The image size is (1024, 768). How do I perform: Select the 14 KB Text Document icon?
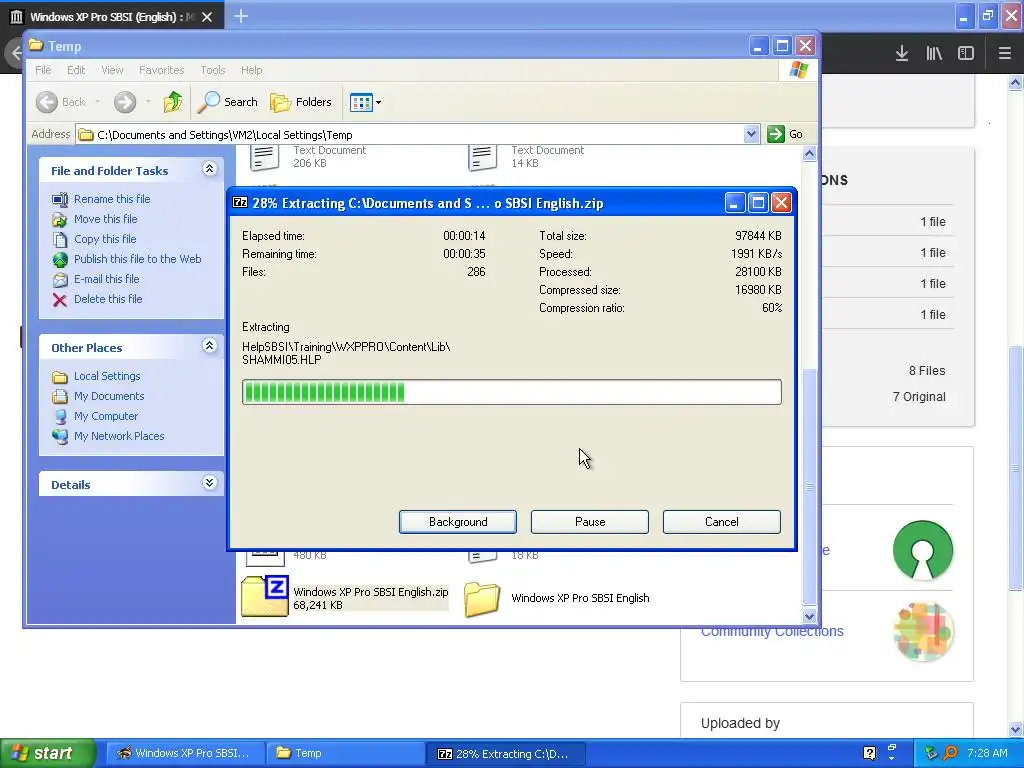[483, 157]
